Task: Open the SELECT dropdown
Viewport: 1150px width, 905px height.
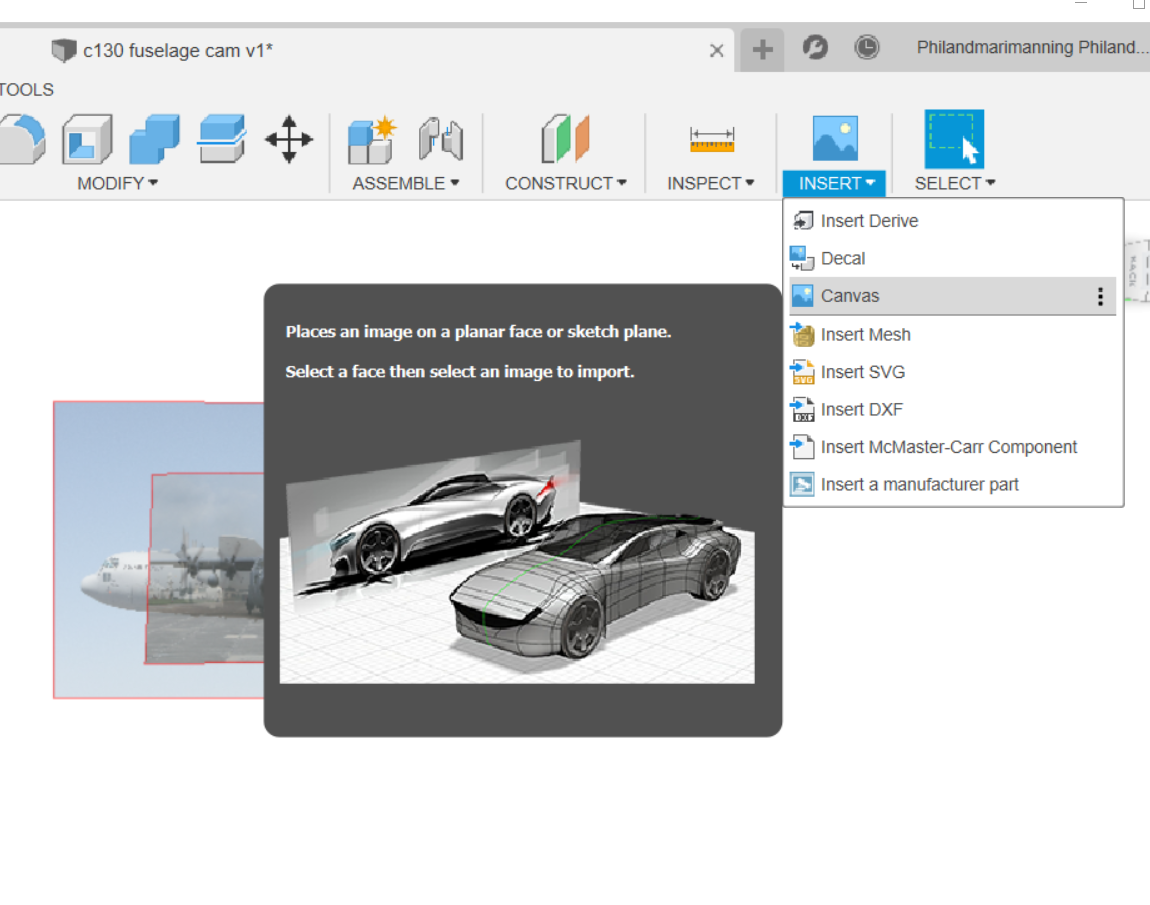Action: [x=954, y=183]
